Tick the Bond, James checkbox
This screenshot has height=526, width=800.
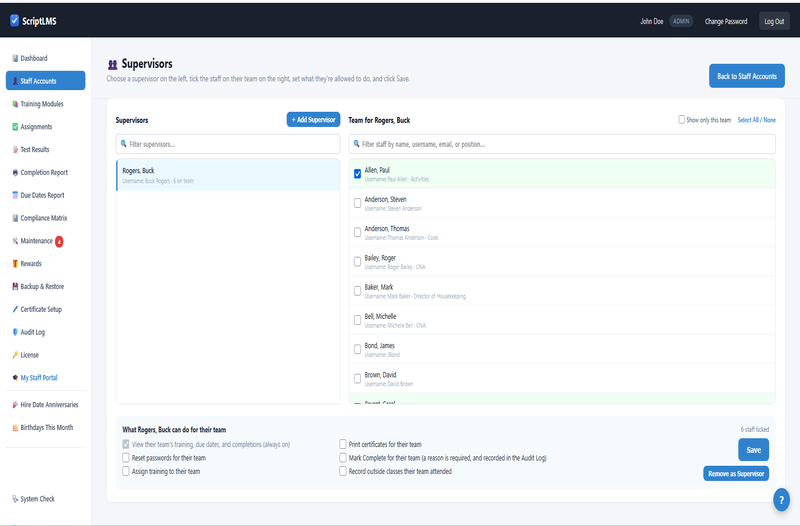[357, 349]
